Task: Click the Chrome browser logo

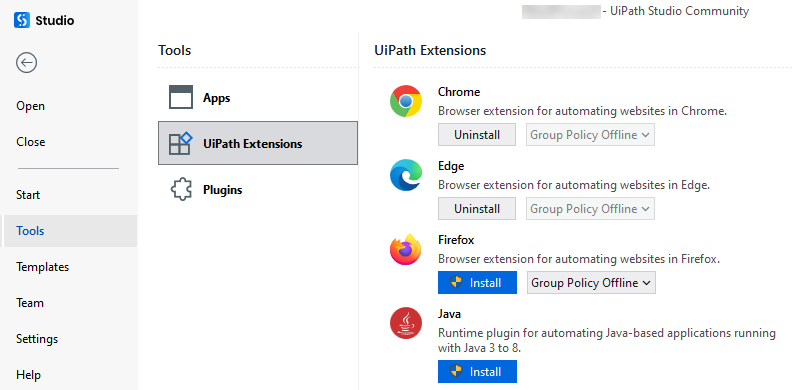Action: point(406,101)
